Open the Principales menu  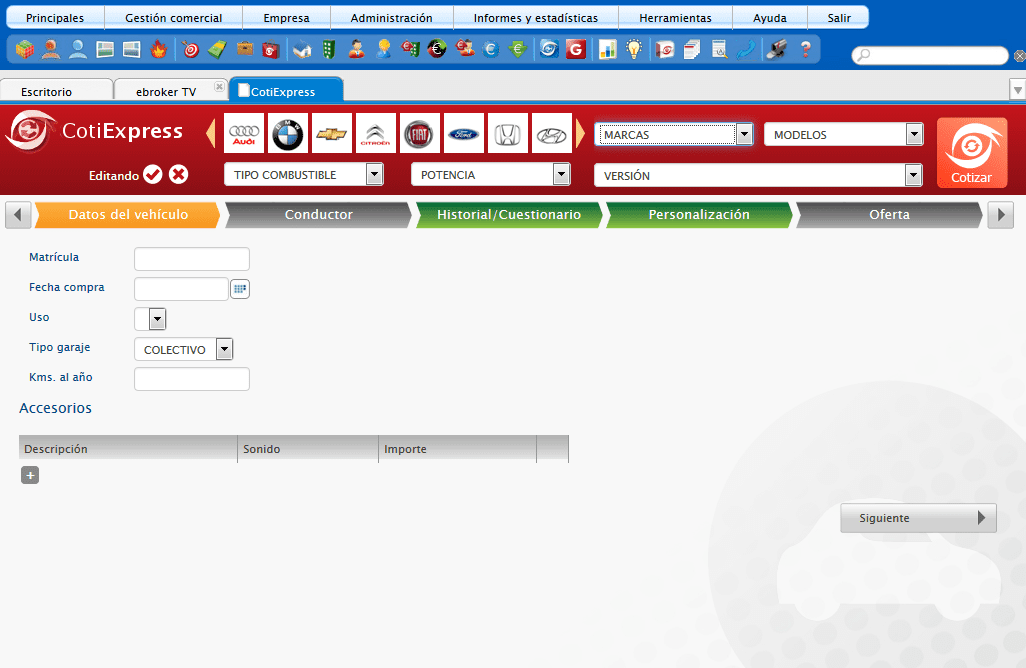pos(55,18)
